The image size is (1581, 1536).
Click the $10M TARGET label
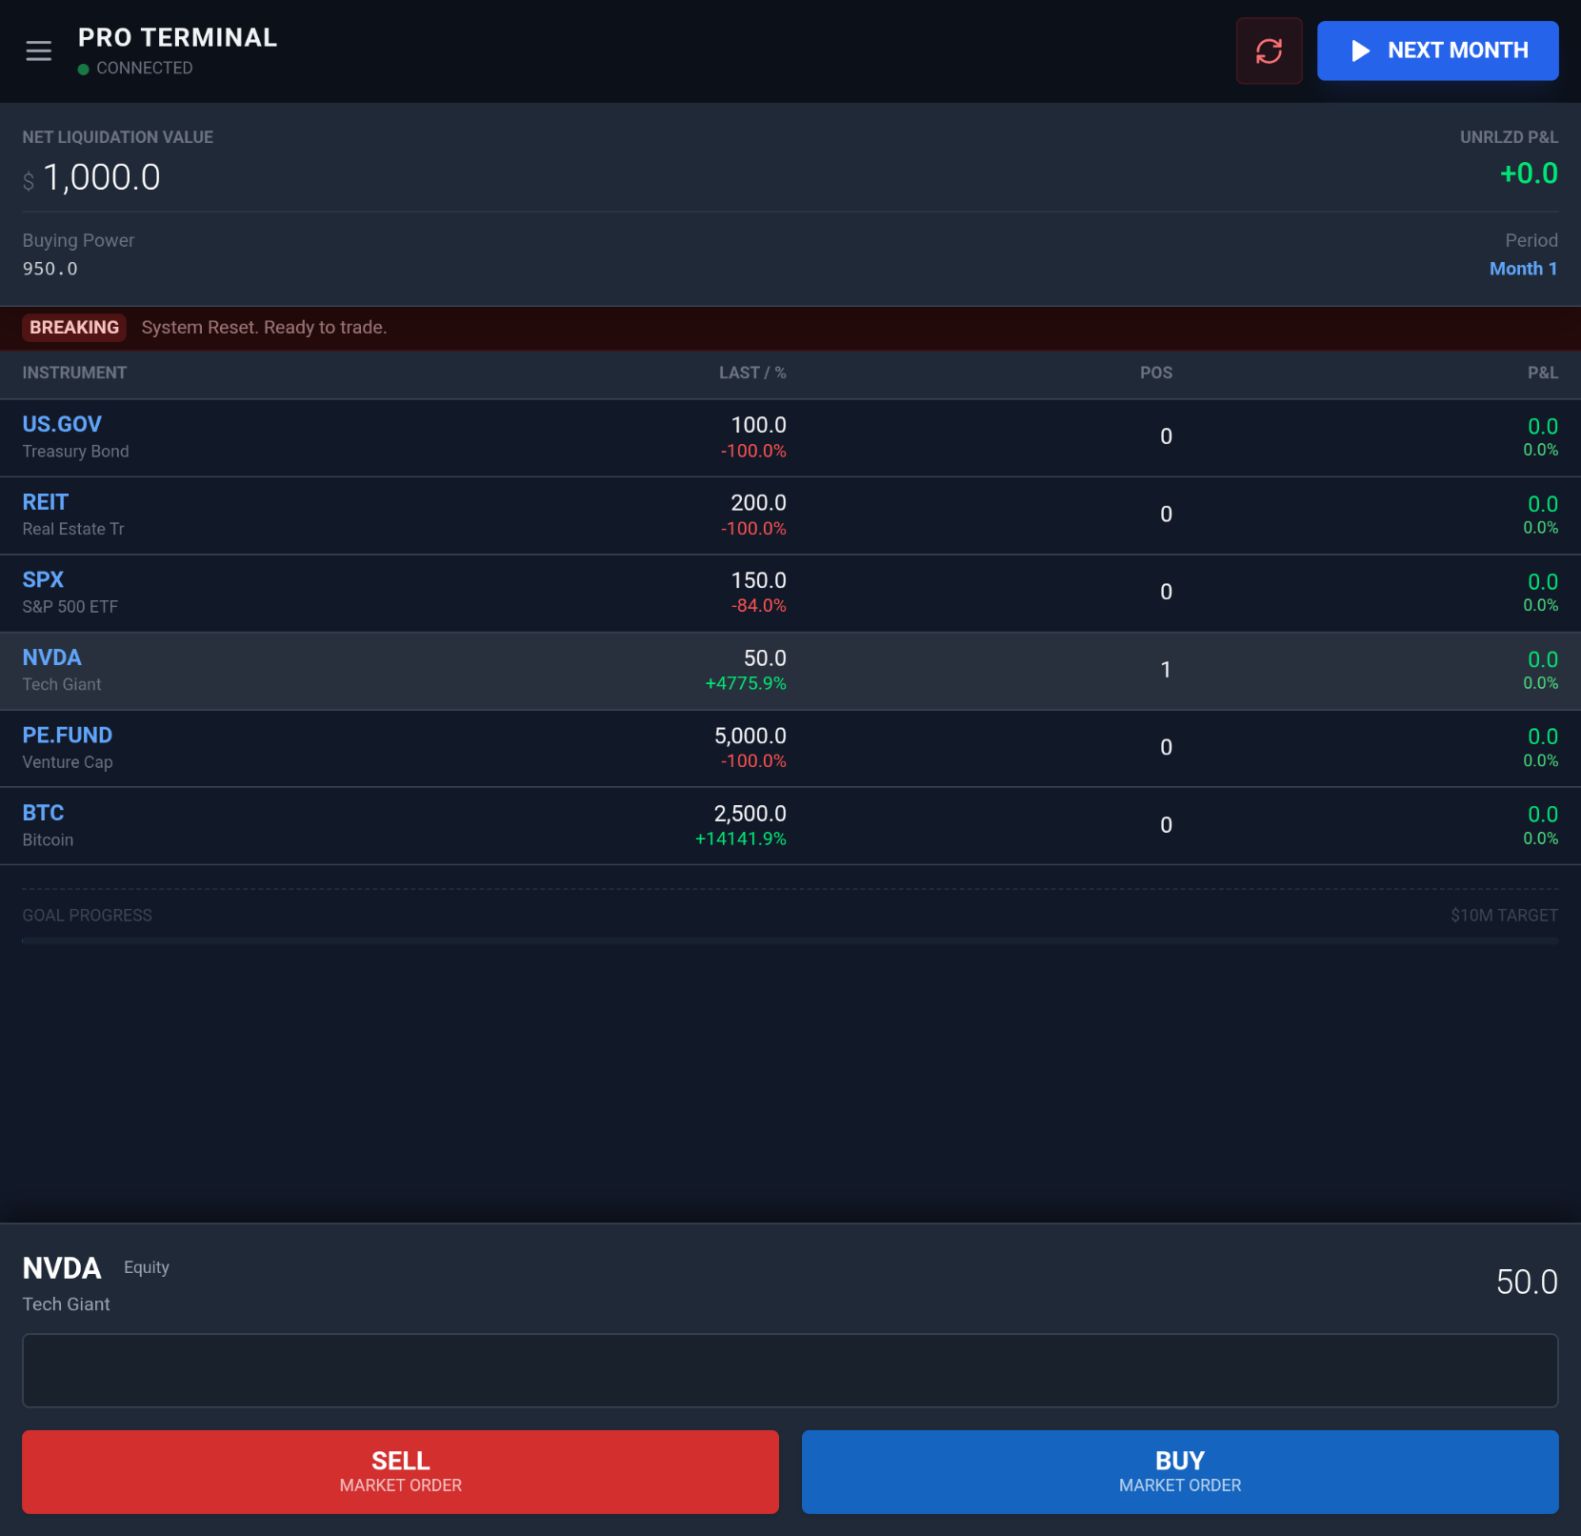[1504, 915]
